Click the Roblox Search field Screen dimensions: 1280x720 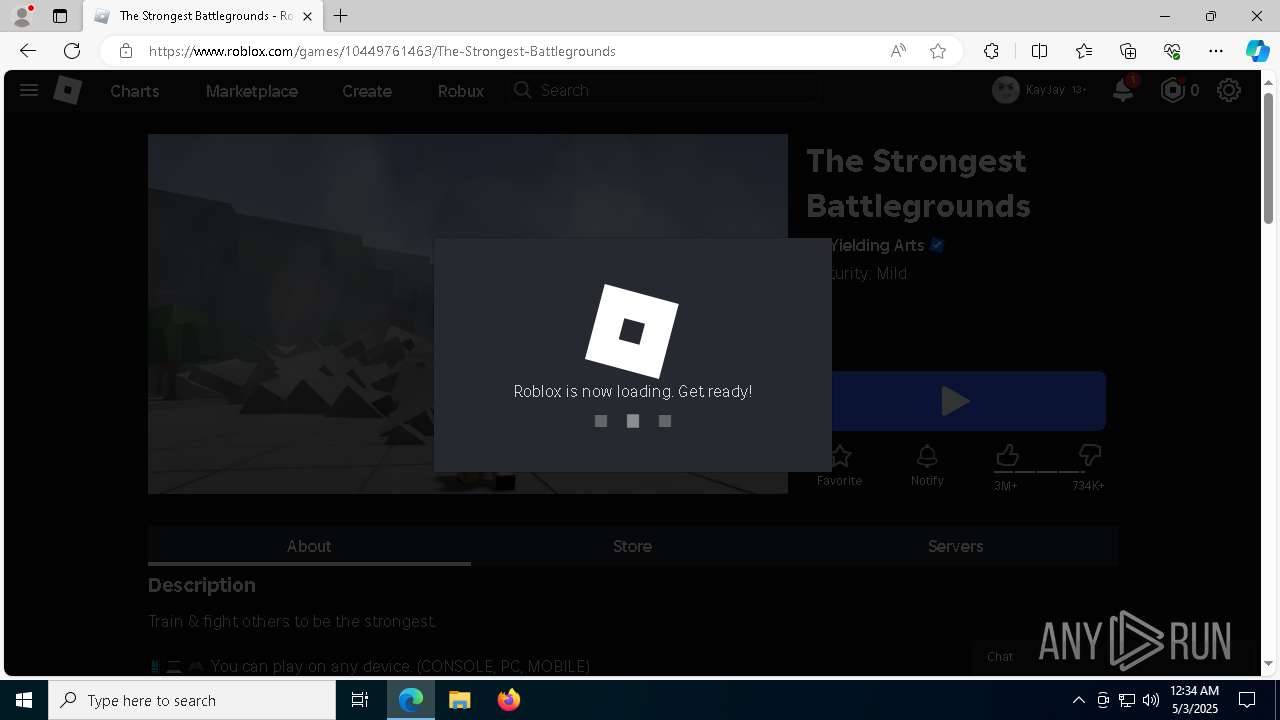(664, 90)
